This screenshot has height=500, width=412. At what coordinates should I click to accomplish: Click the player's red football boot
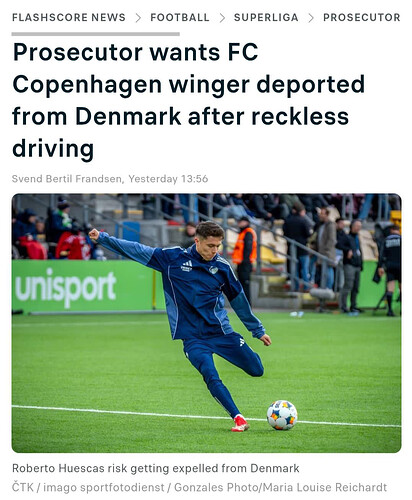[x=240, y=423]
